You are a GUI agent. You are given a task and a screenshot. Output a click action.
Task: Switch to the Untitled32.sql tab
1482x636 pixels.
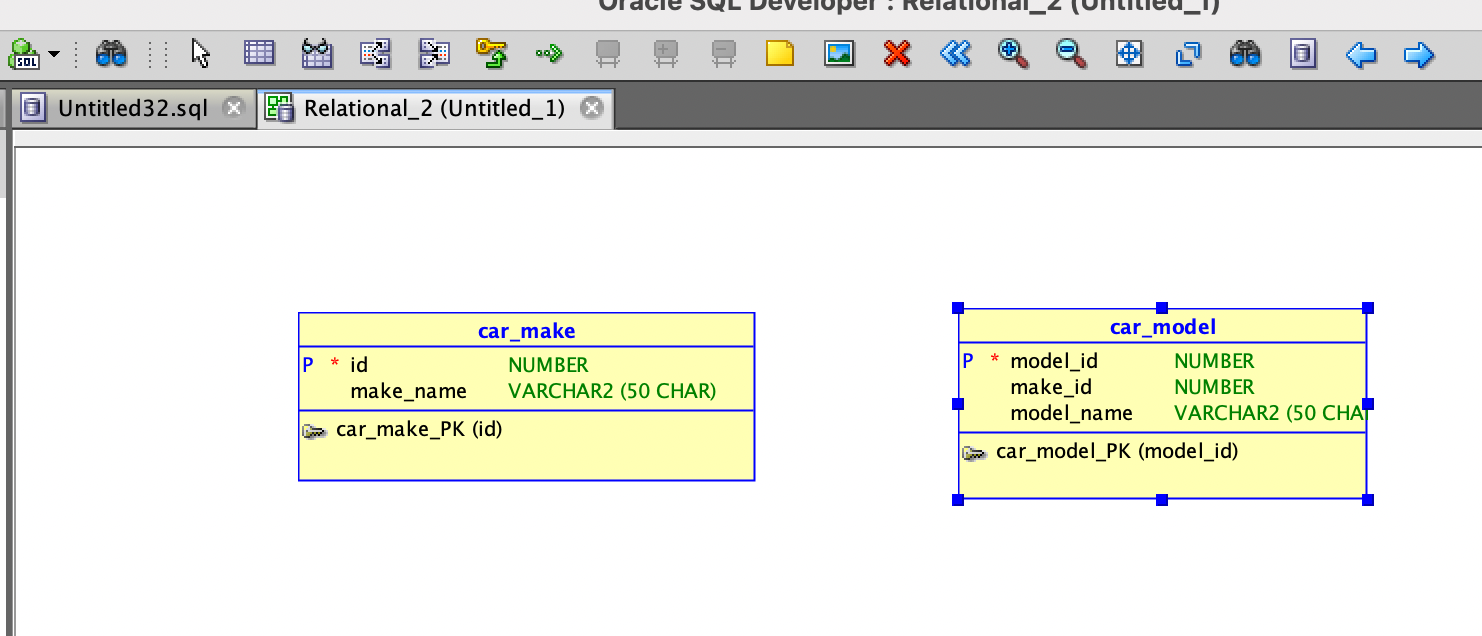(132, 108)
